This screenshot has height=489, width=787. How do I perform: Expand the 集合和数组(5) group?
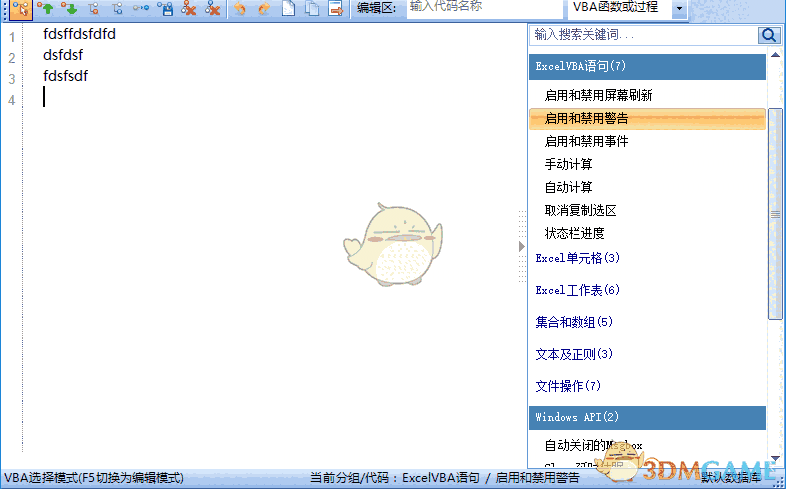[x=574, y=322]
